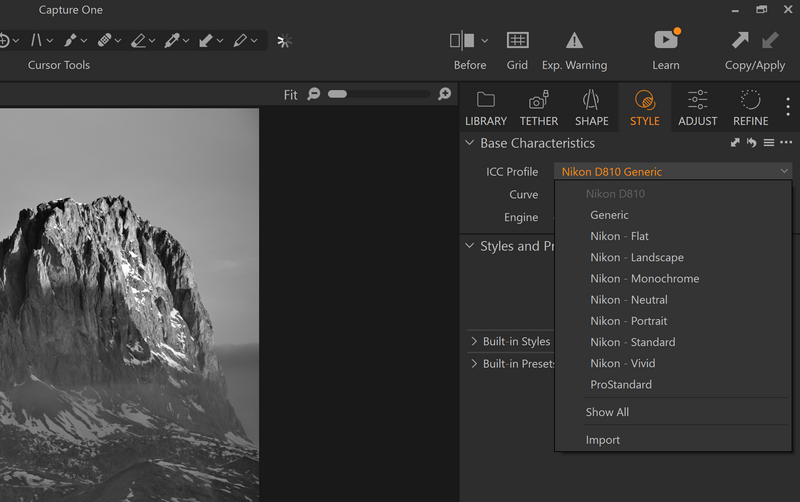Screen dimensions: 800x502
Task: Collapse the Styles and Presets panel
Action: click(x=469, y=246)
